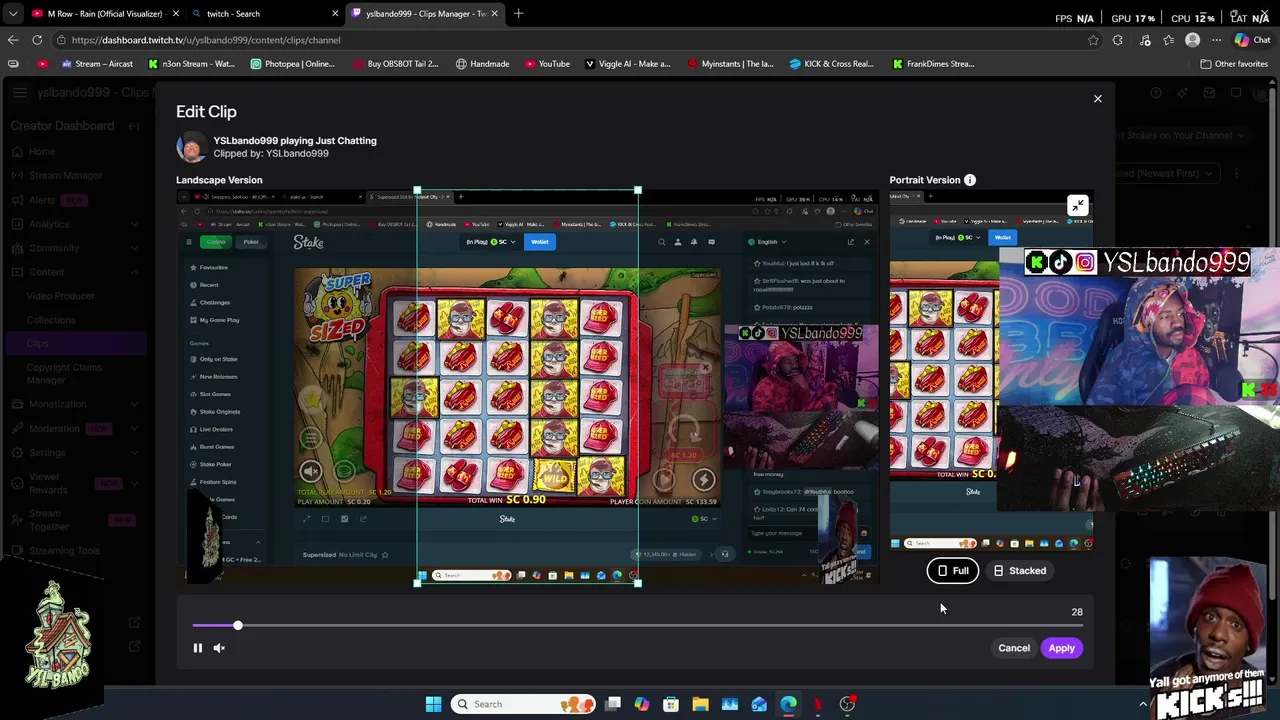The width and height of the screenshot is (1280, 720).
Task: Open n3on Stream bookmark
Action: pyautogui.click(x=191, y=64)
